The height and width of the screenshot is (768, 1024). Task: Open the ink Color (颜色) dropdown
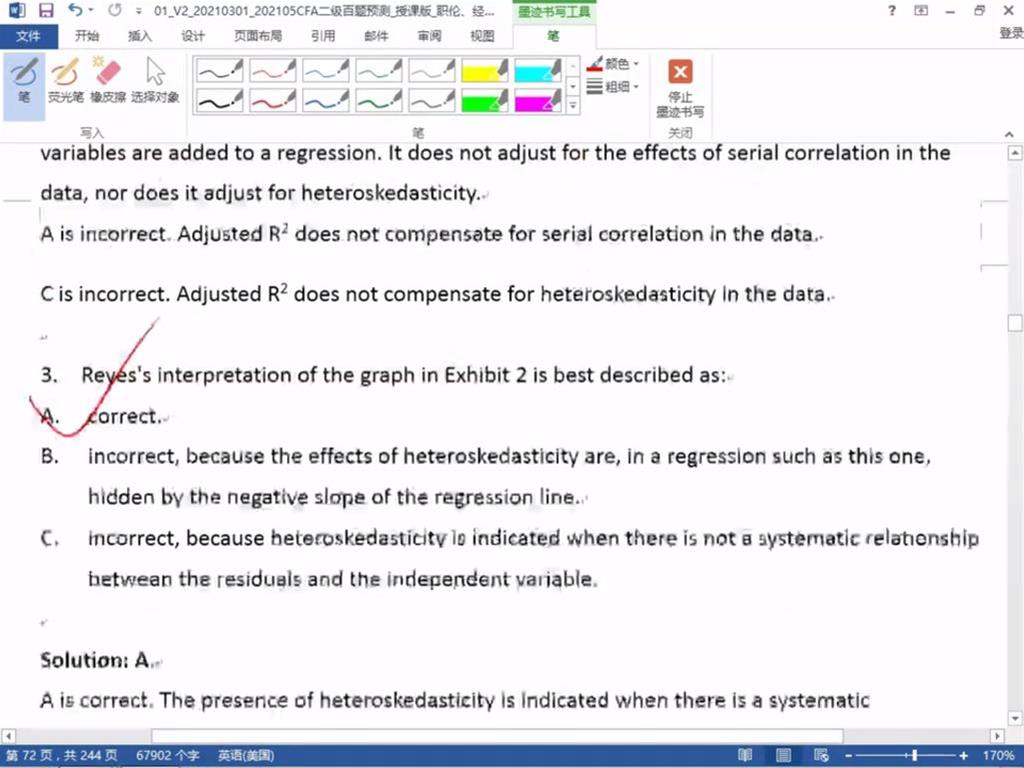[615, 64]
